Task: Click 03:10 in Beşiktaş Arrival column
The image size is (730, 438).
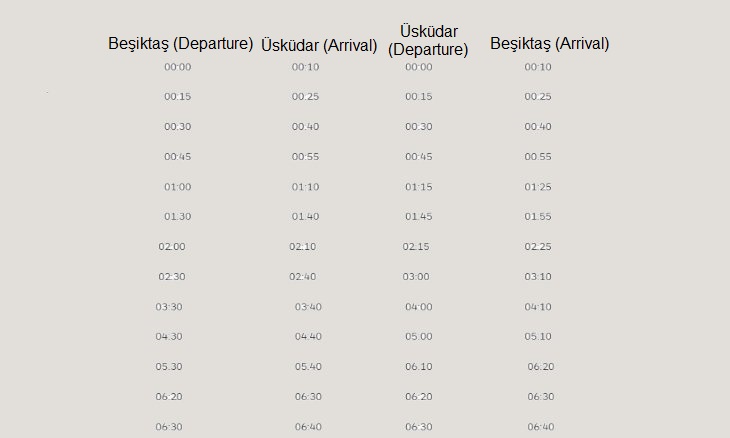Action: click(x=538, y=277)
